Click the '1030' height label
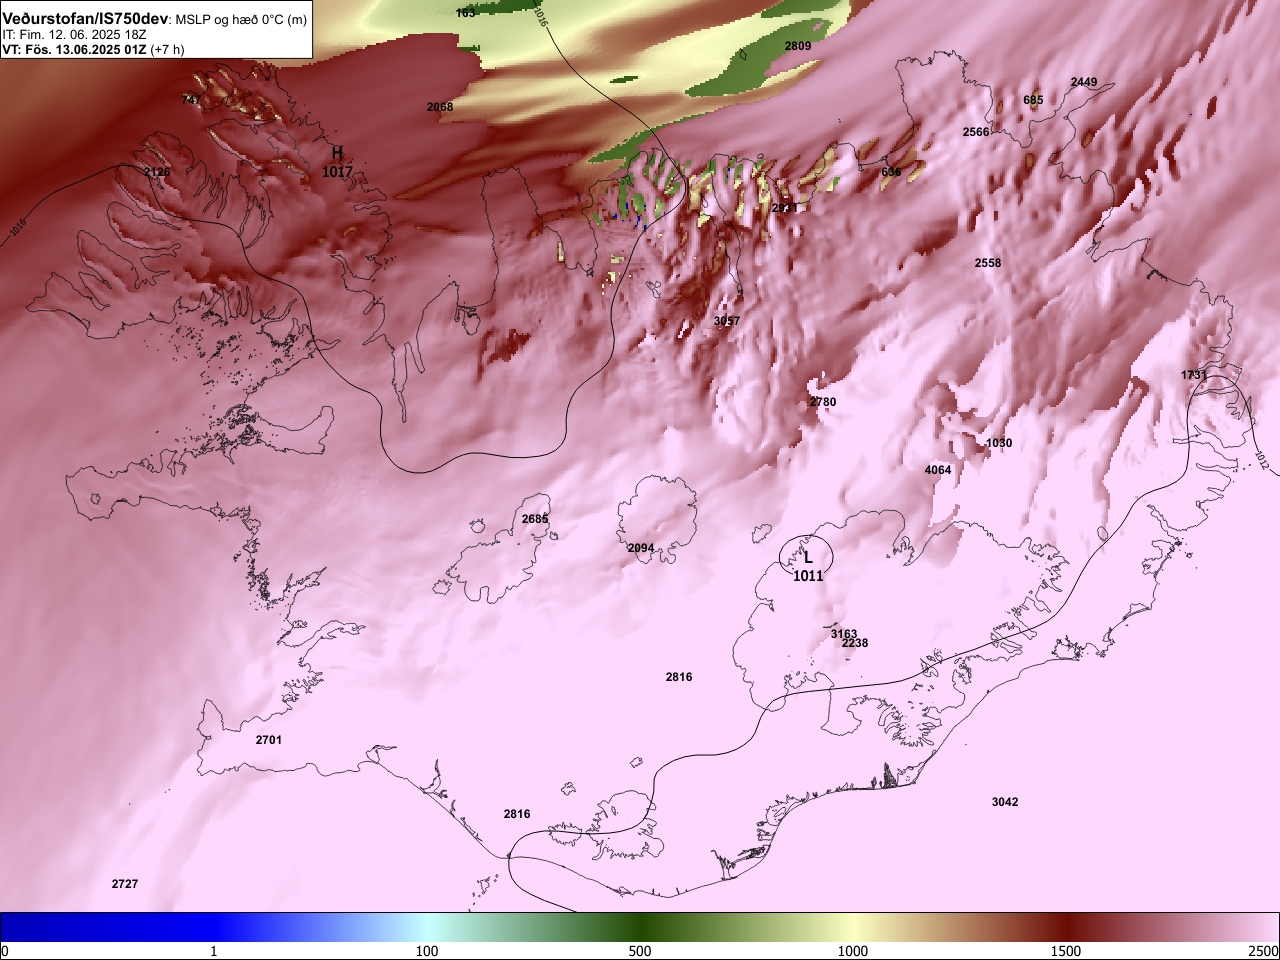Screen dimensions: 1280x960 (999, 443)
